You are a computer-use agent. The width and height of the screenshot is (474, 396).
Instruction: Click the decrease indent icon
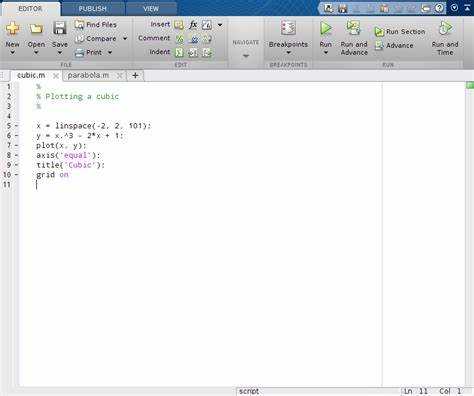click(207, 52)
